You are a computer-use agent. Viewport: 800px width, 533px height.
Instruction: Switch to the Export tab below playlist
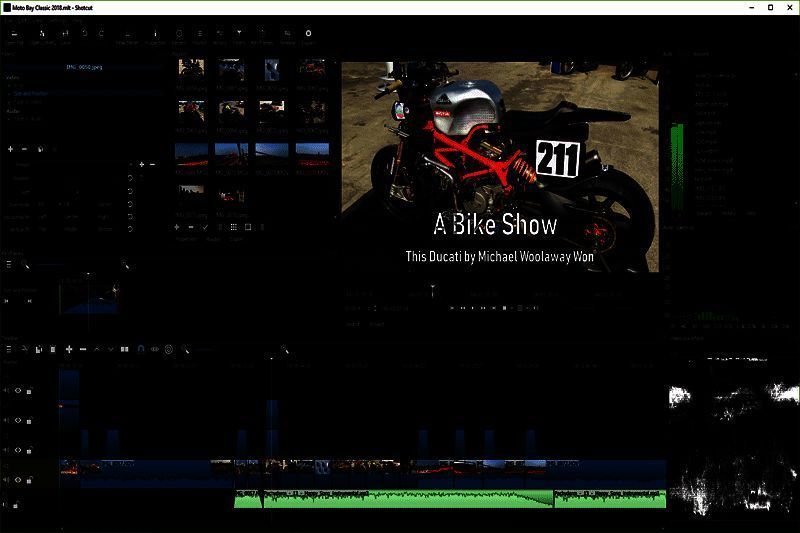pos(238,240)
